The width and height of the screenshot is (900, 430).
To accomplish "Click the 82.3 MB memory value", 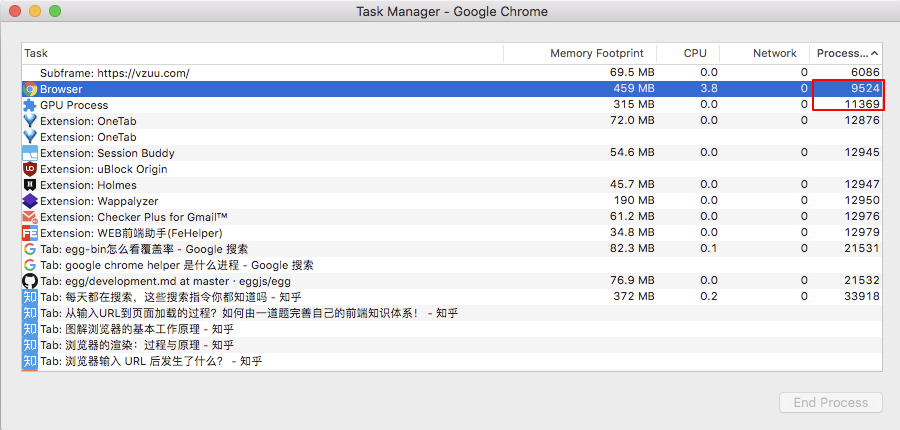I will coord(632,249).
